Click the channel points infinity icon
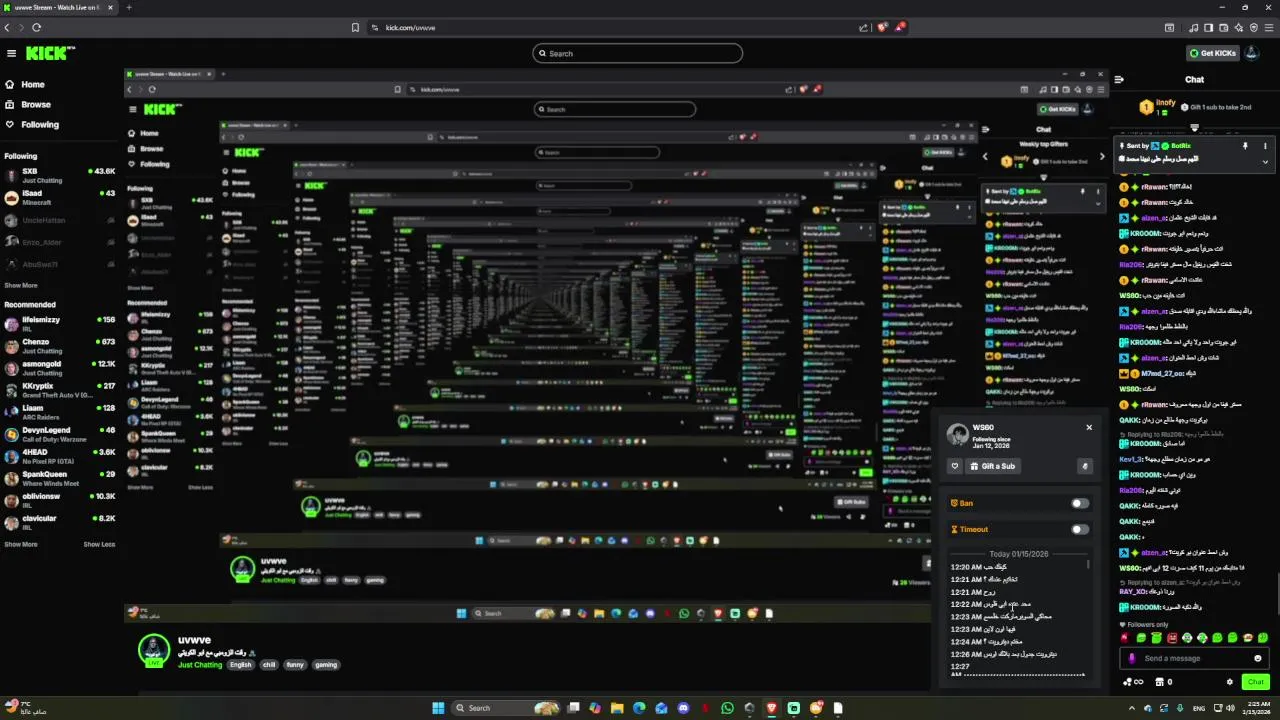This screenshot has width=1280, height=720. 1133,682
